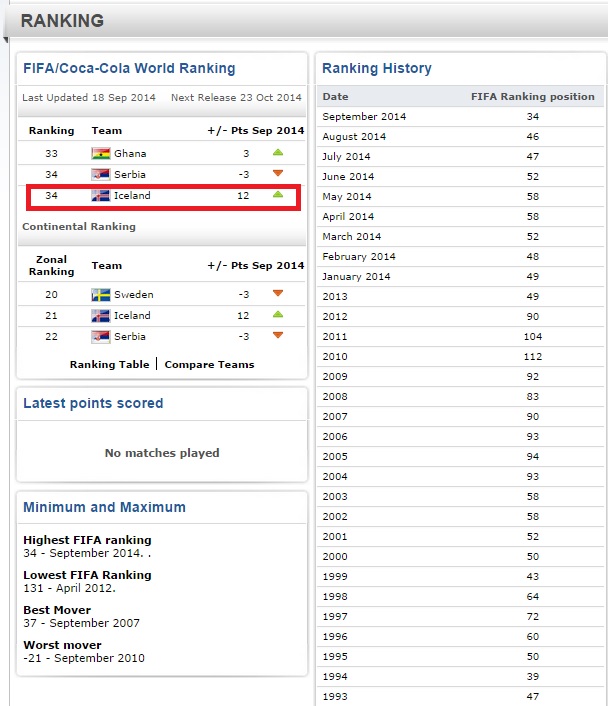Click the green arrow in the highlighted Iceland row
608x706 pixels.
278,196
